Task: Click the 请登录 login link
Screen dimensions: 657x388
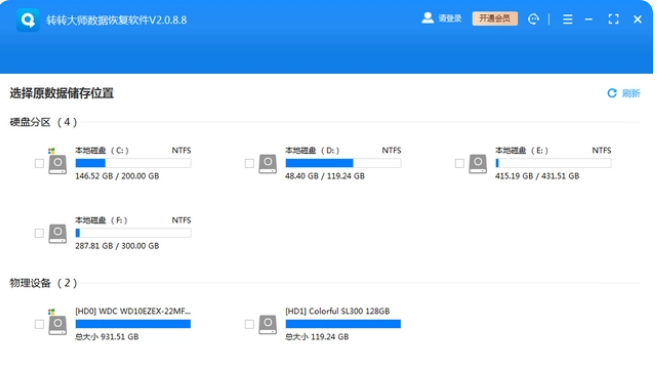Action: [450, 18]
